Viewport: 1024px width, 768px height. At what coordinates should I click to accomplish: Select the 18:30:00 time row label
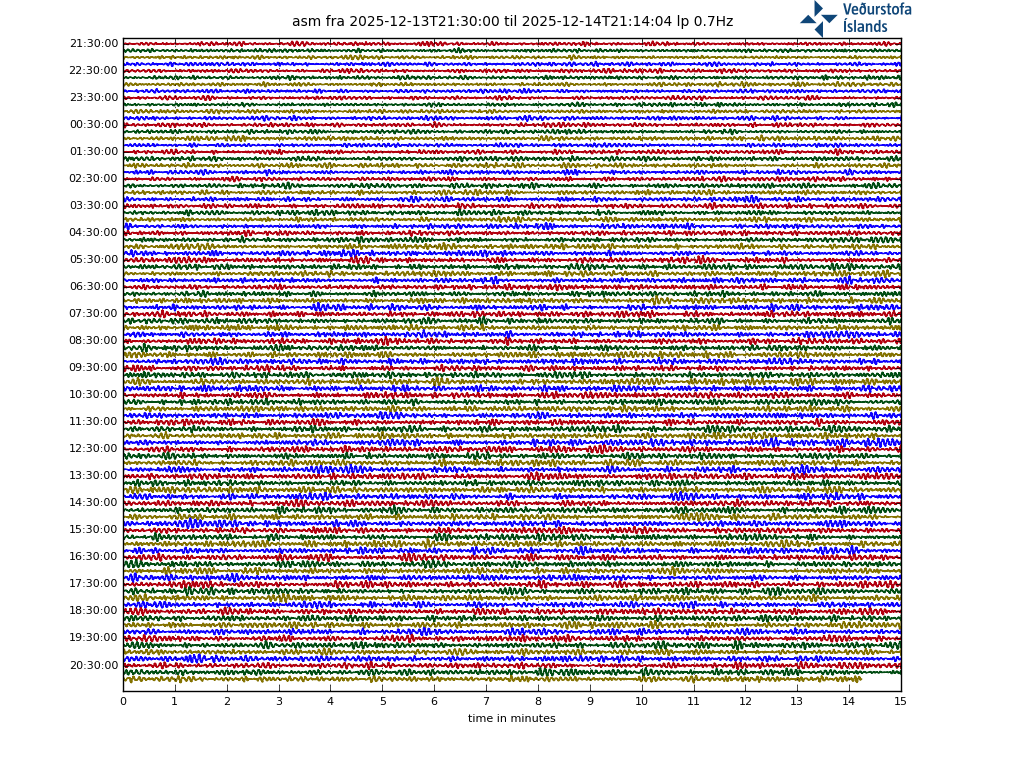pyautogui.click(x=94, y=611)
